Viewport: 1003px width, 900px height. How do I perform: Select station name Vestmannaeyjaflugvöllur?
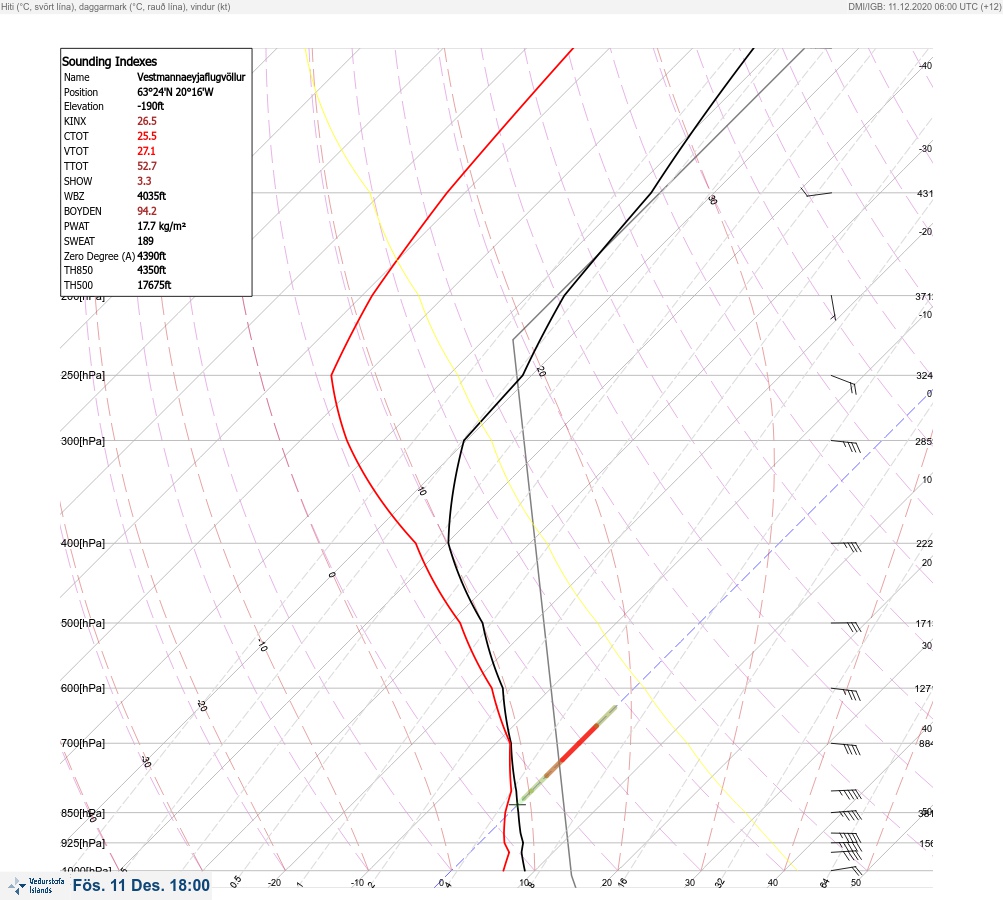point(191,77)
